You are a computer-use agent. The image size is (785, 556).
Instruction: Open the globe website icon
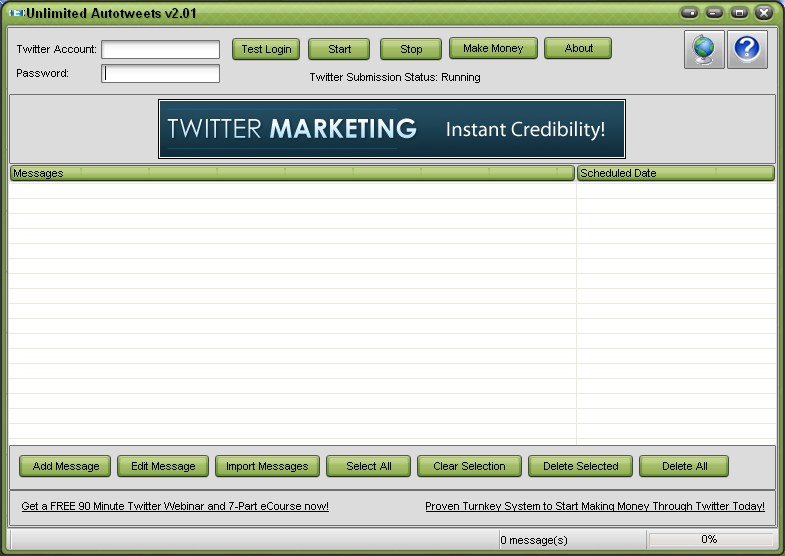click(x=704, y=50)
